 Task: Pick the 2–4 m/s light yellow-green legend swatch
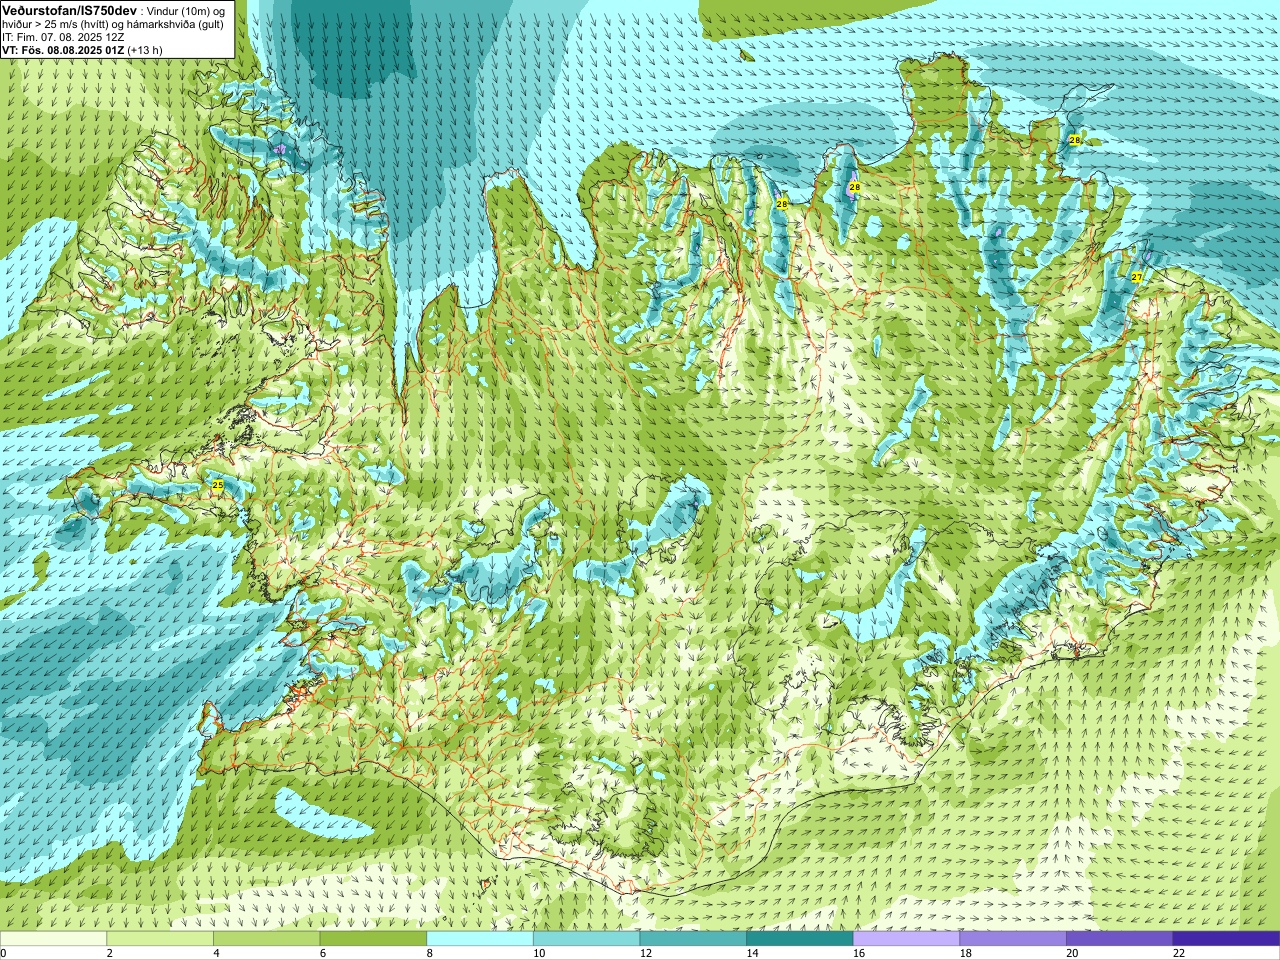point(160,939)
